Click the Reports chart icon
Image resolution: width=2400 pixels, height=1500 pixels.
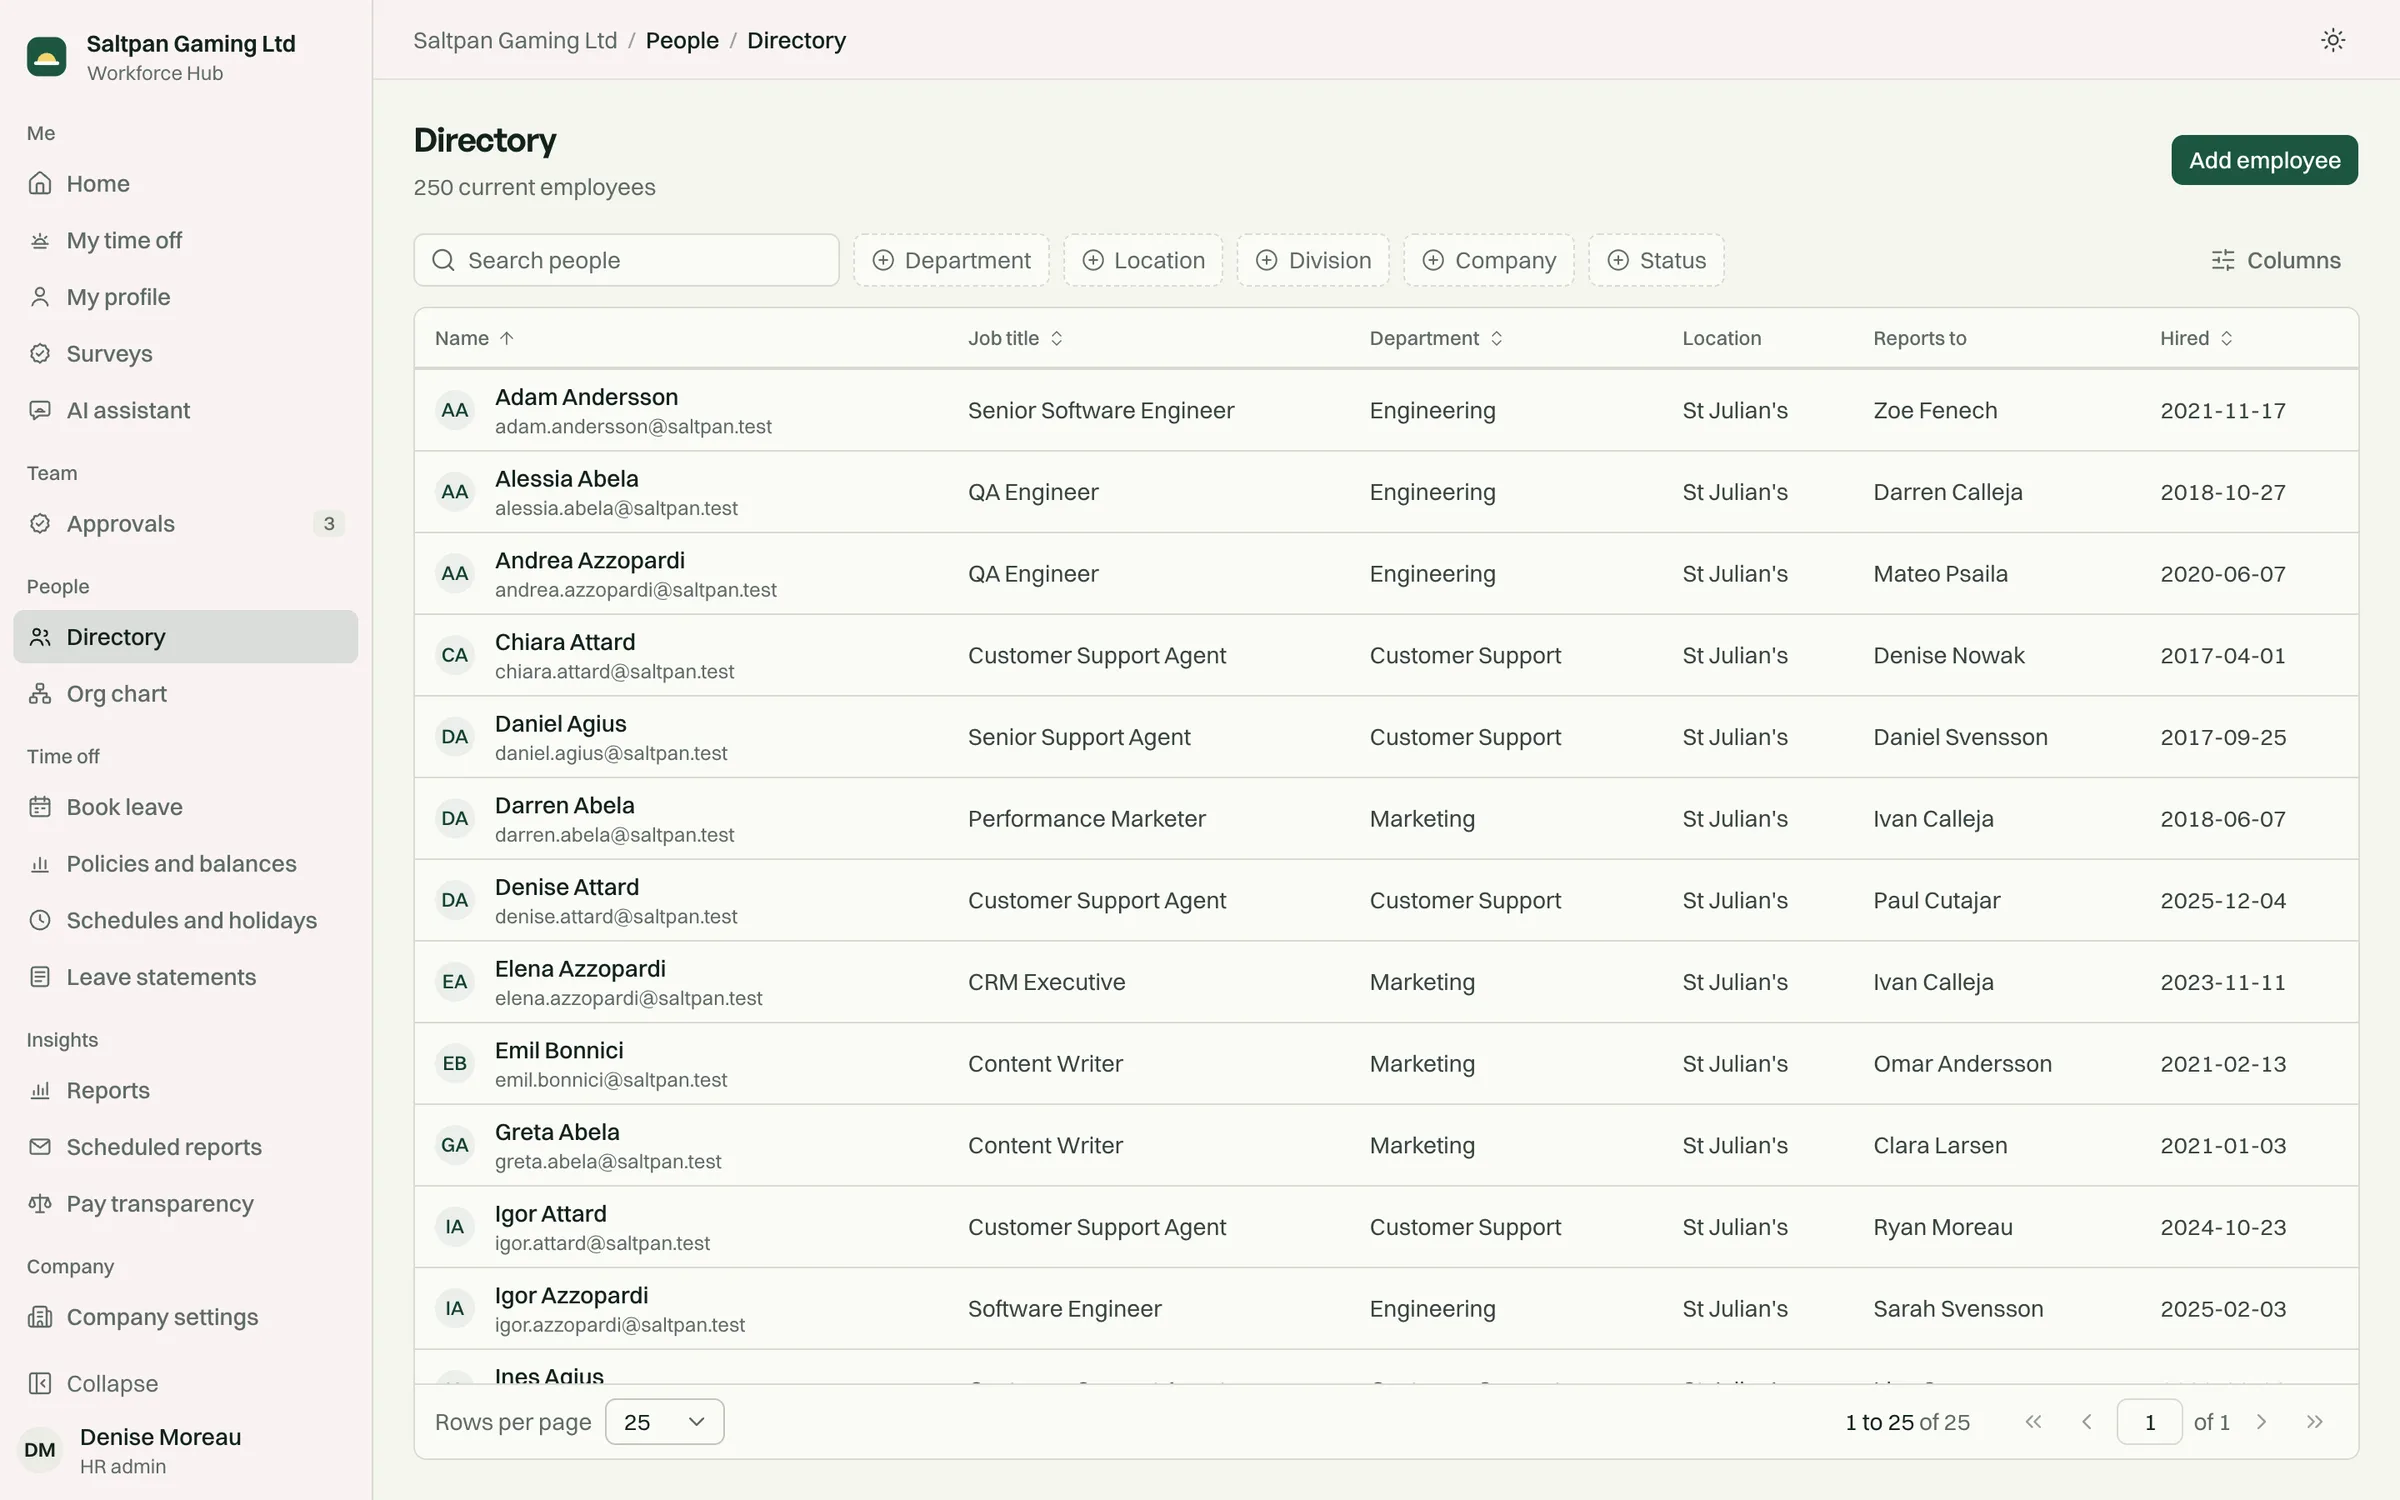click(x=40, y=1091)
